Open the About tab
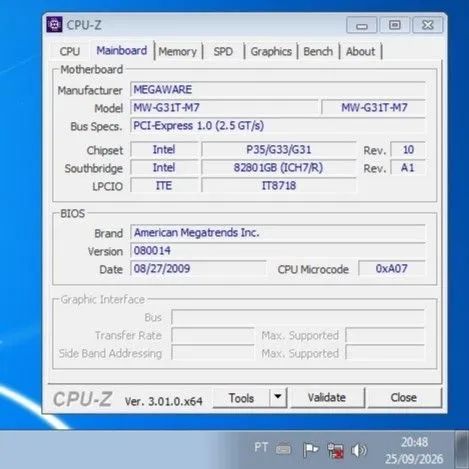The image size is (469, 469). pos(360,52)
